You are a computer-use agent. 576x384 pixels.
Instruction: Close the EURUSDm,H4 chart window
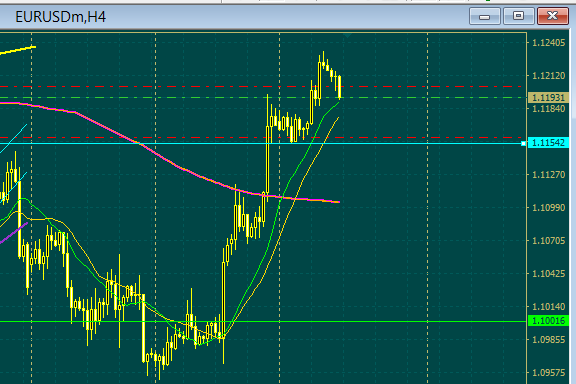pyautogui.click(x=552, y=16)
